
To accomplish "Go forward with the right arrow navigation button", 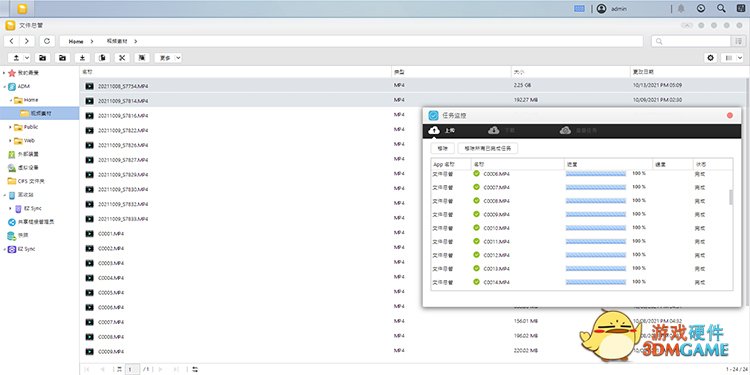I will (27, 41).
